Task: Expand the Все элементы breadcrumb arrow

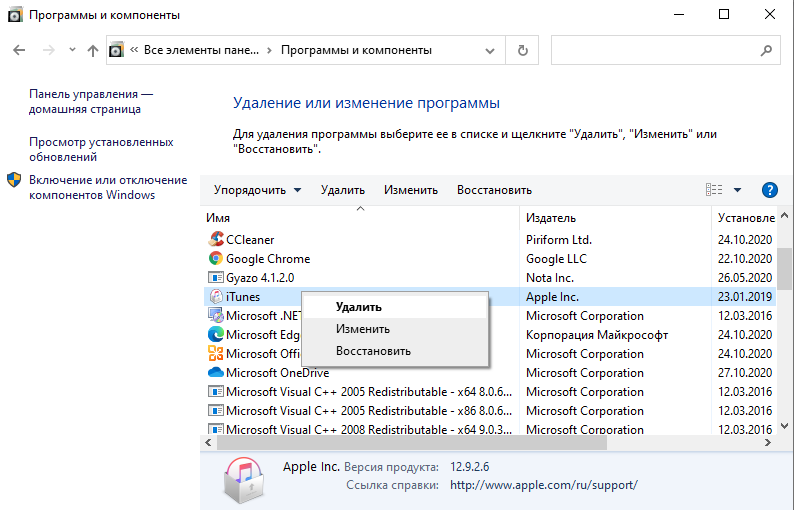Action: coord(269,50)
